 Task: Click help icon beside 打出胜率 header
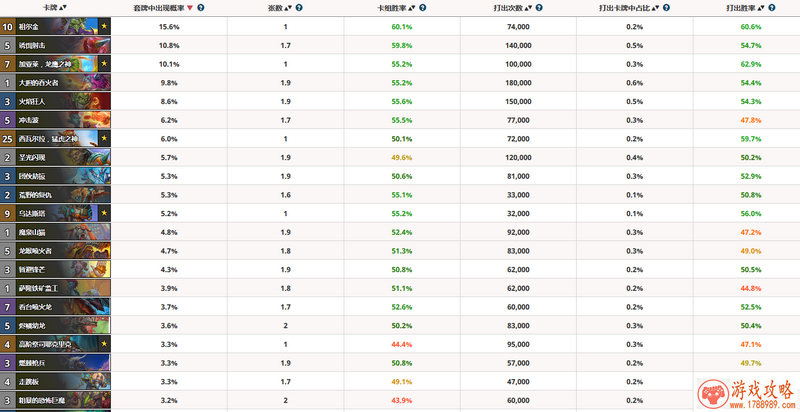click(x=785, y=8)
